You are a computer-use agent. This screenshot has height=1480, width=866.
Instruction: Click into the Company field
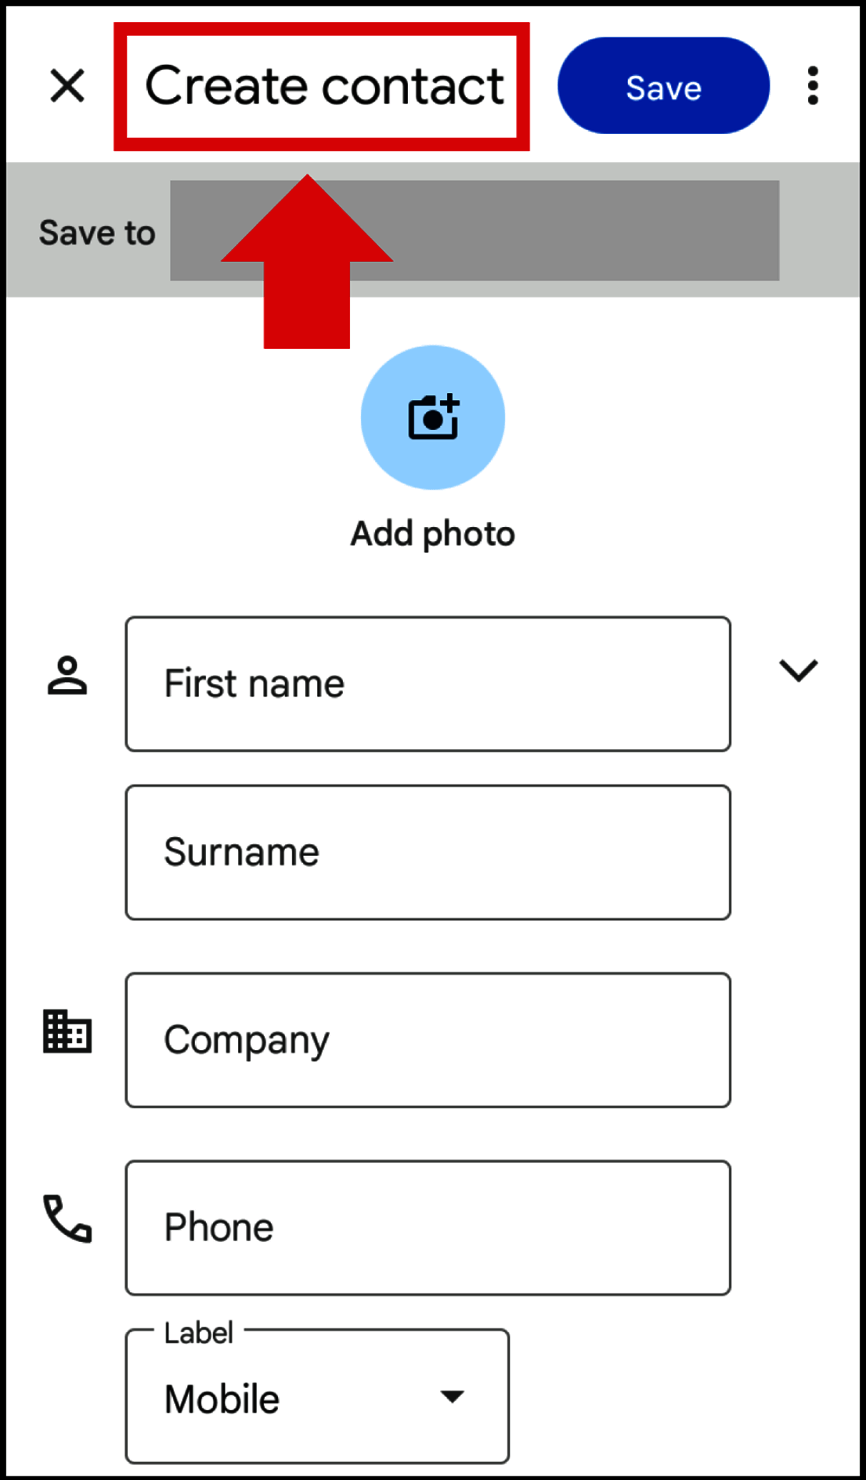click(x=427, y=1040)
